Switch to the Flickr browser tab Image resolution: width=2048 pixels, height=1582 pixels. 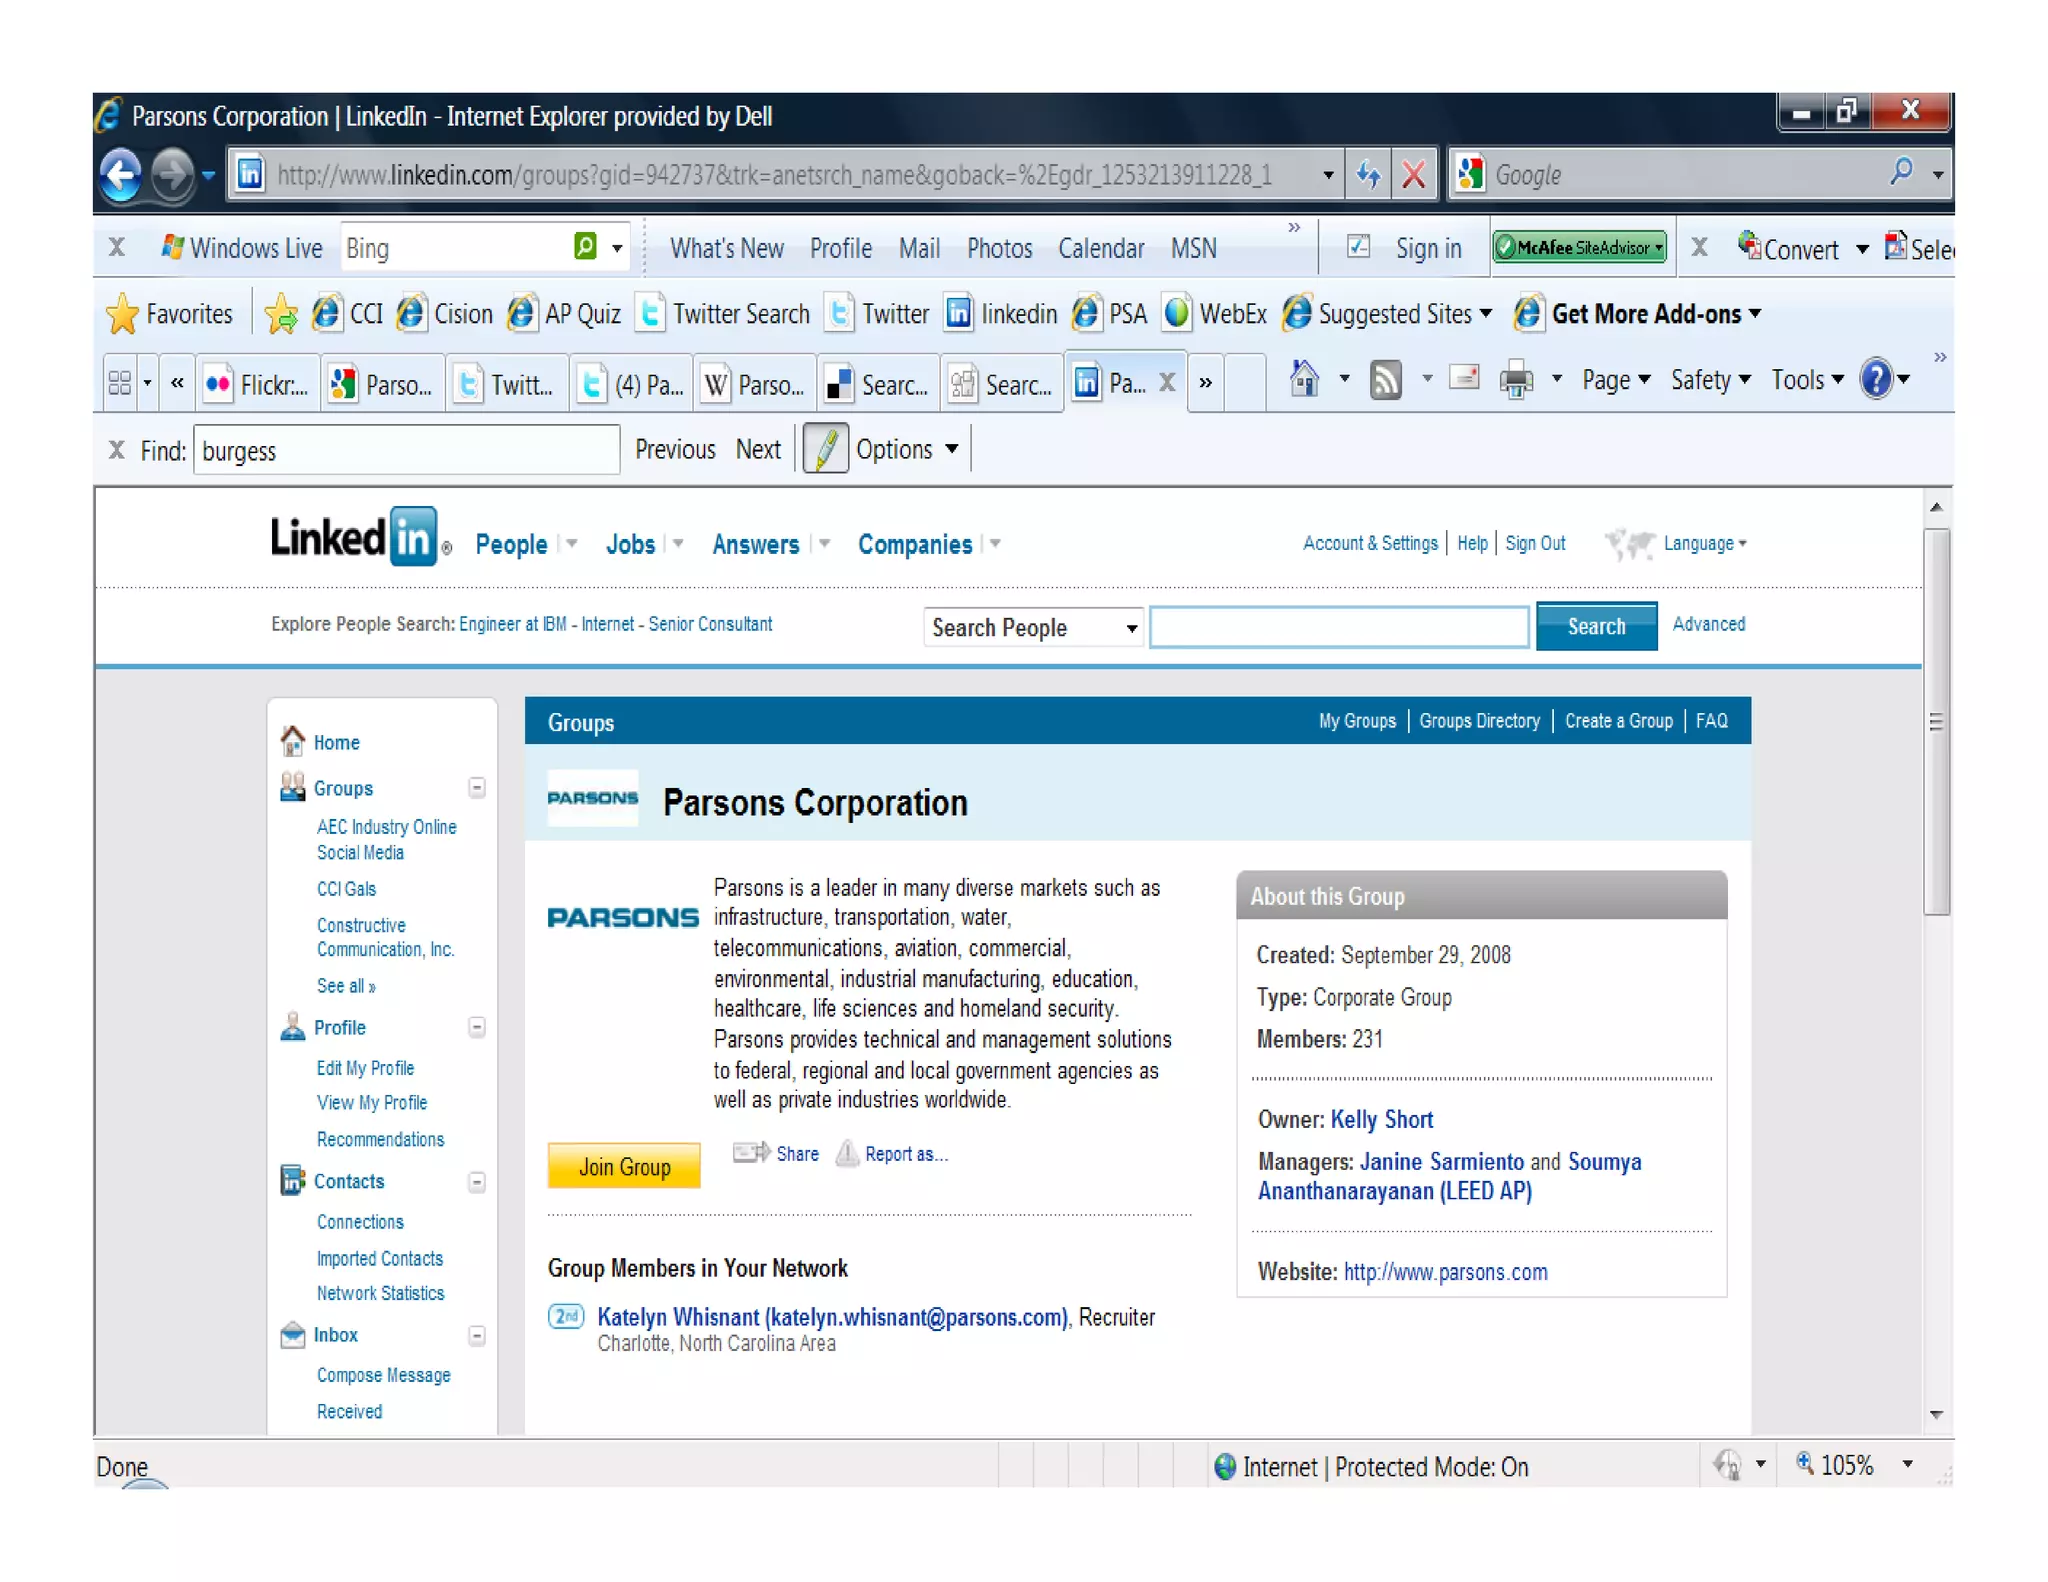(x=258, y=384)
